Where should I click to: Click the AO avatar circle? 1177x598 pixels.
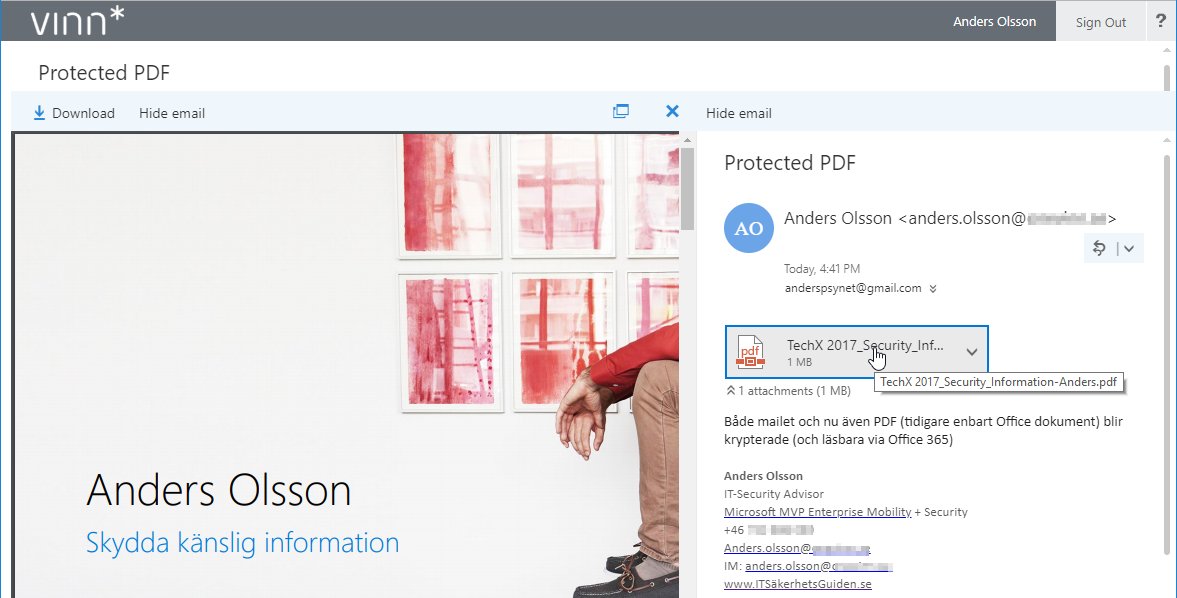[748, 228]
